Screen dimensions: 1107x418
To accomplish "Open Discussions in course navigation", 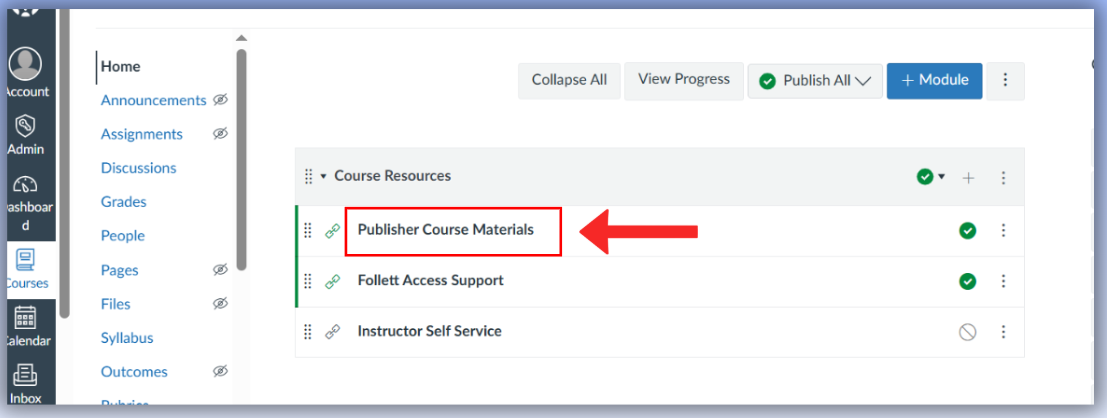I will click(138, 168).
